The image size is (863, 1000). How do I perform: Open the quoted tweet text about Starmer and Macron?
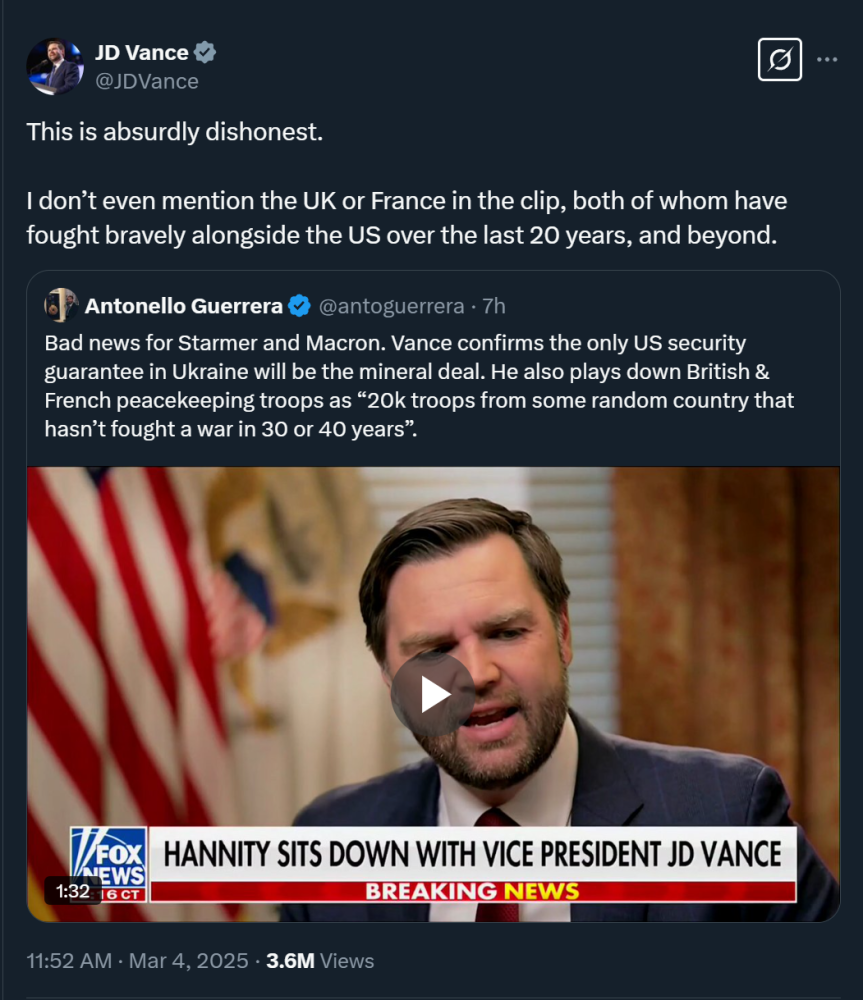(419, 386)
